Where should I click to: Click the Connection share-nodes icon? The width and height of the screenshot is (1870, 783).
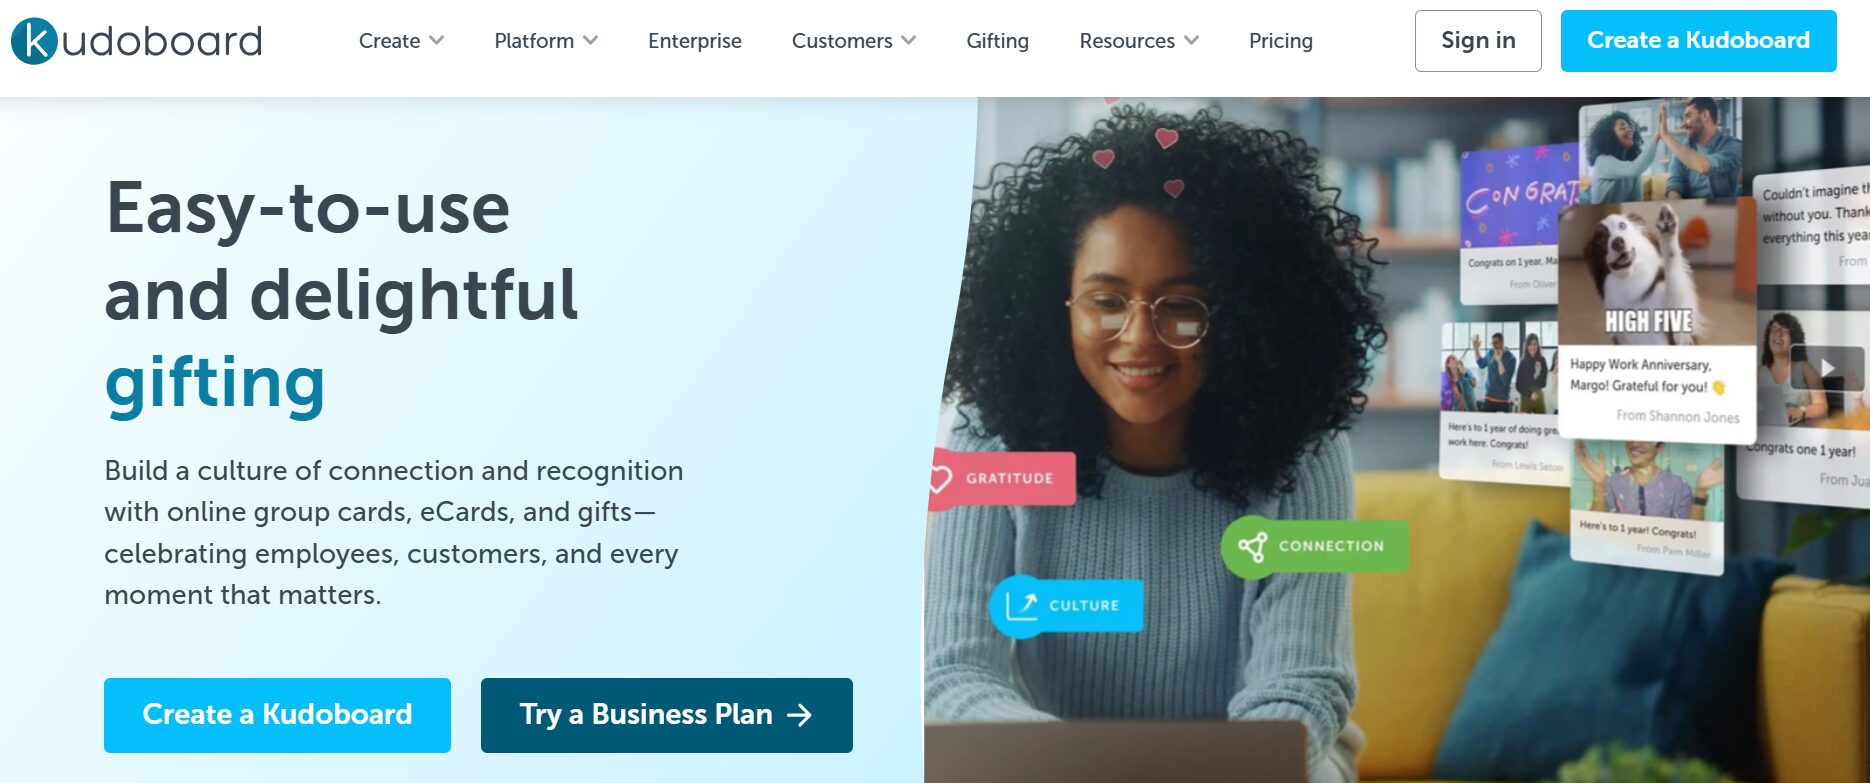(1252, 546)
